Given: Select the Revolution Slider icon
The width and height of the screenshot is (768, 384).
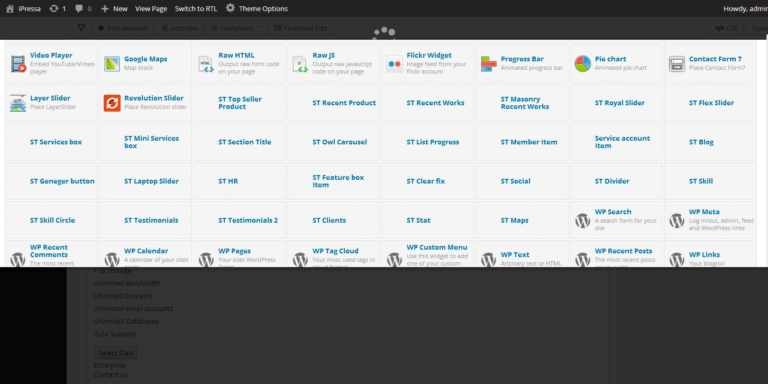Looking at the screenshot, I should [112, 103].
